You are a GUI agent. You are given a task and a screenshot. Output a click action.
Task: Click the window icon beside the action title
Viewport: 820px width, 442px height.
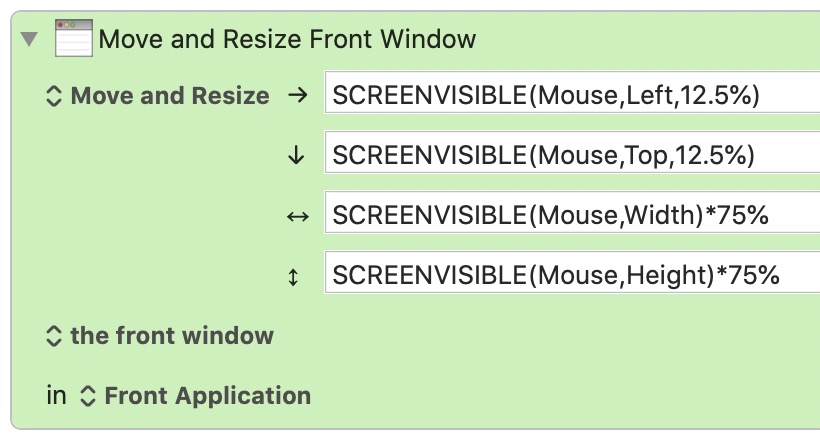(74, 38)
